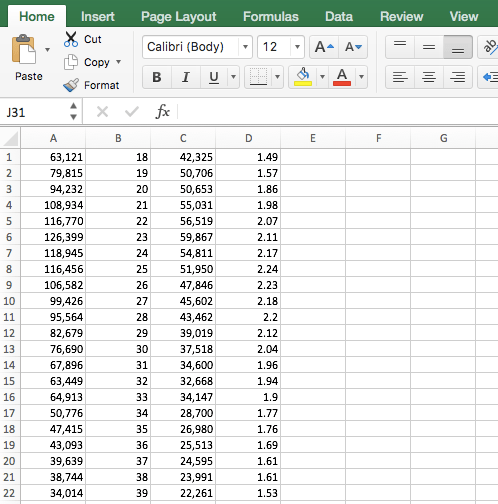
Task: Click cell containing 126,399
Action: (53, 237)
